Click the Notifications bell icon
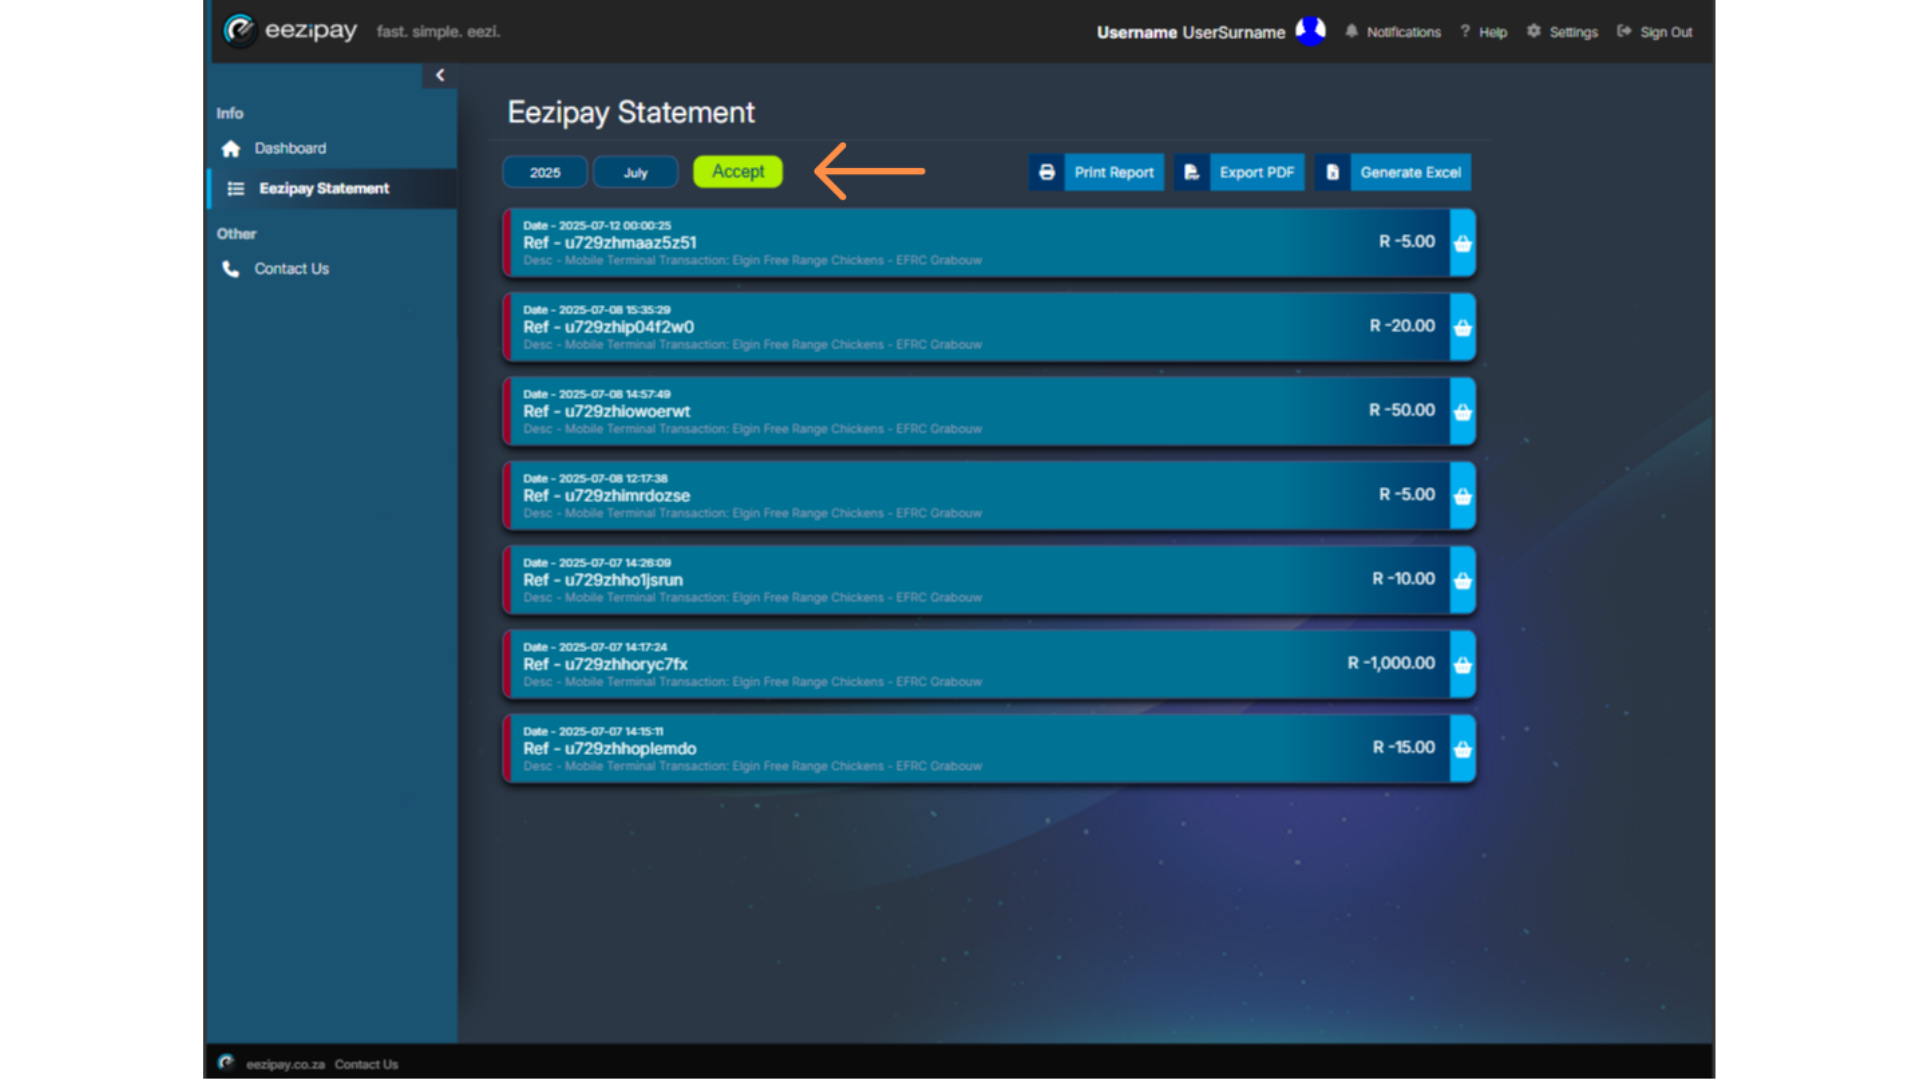Viewport: 1920px width, 1080px height. pos(1352,31)
